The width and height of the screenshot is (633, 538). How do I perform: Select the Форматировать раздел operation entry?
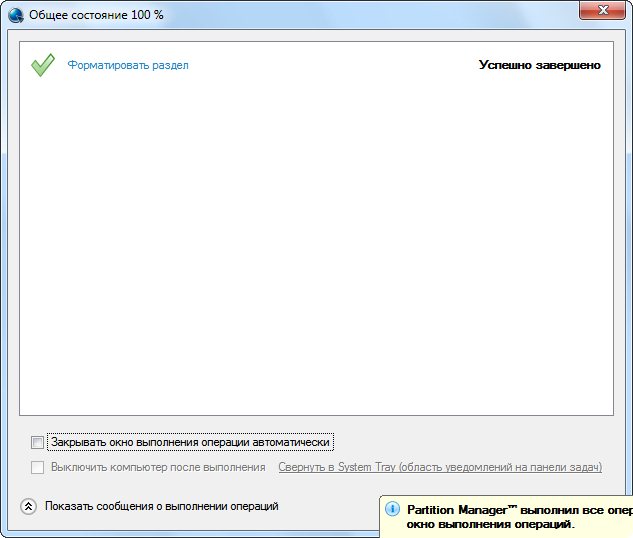pos(128,65)
